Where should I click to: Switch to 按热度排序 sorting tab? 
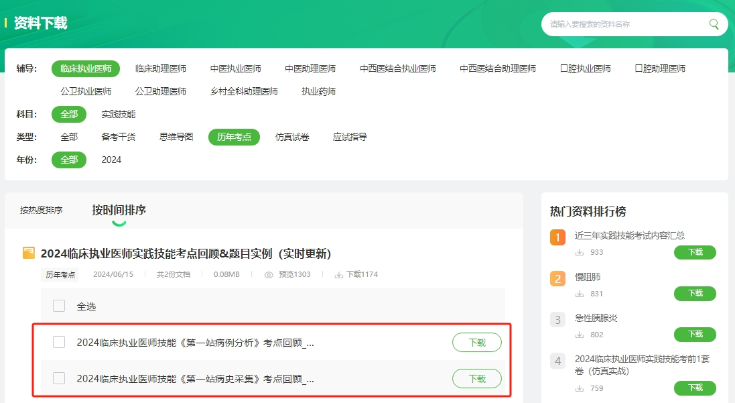41,211
